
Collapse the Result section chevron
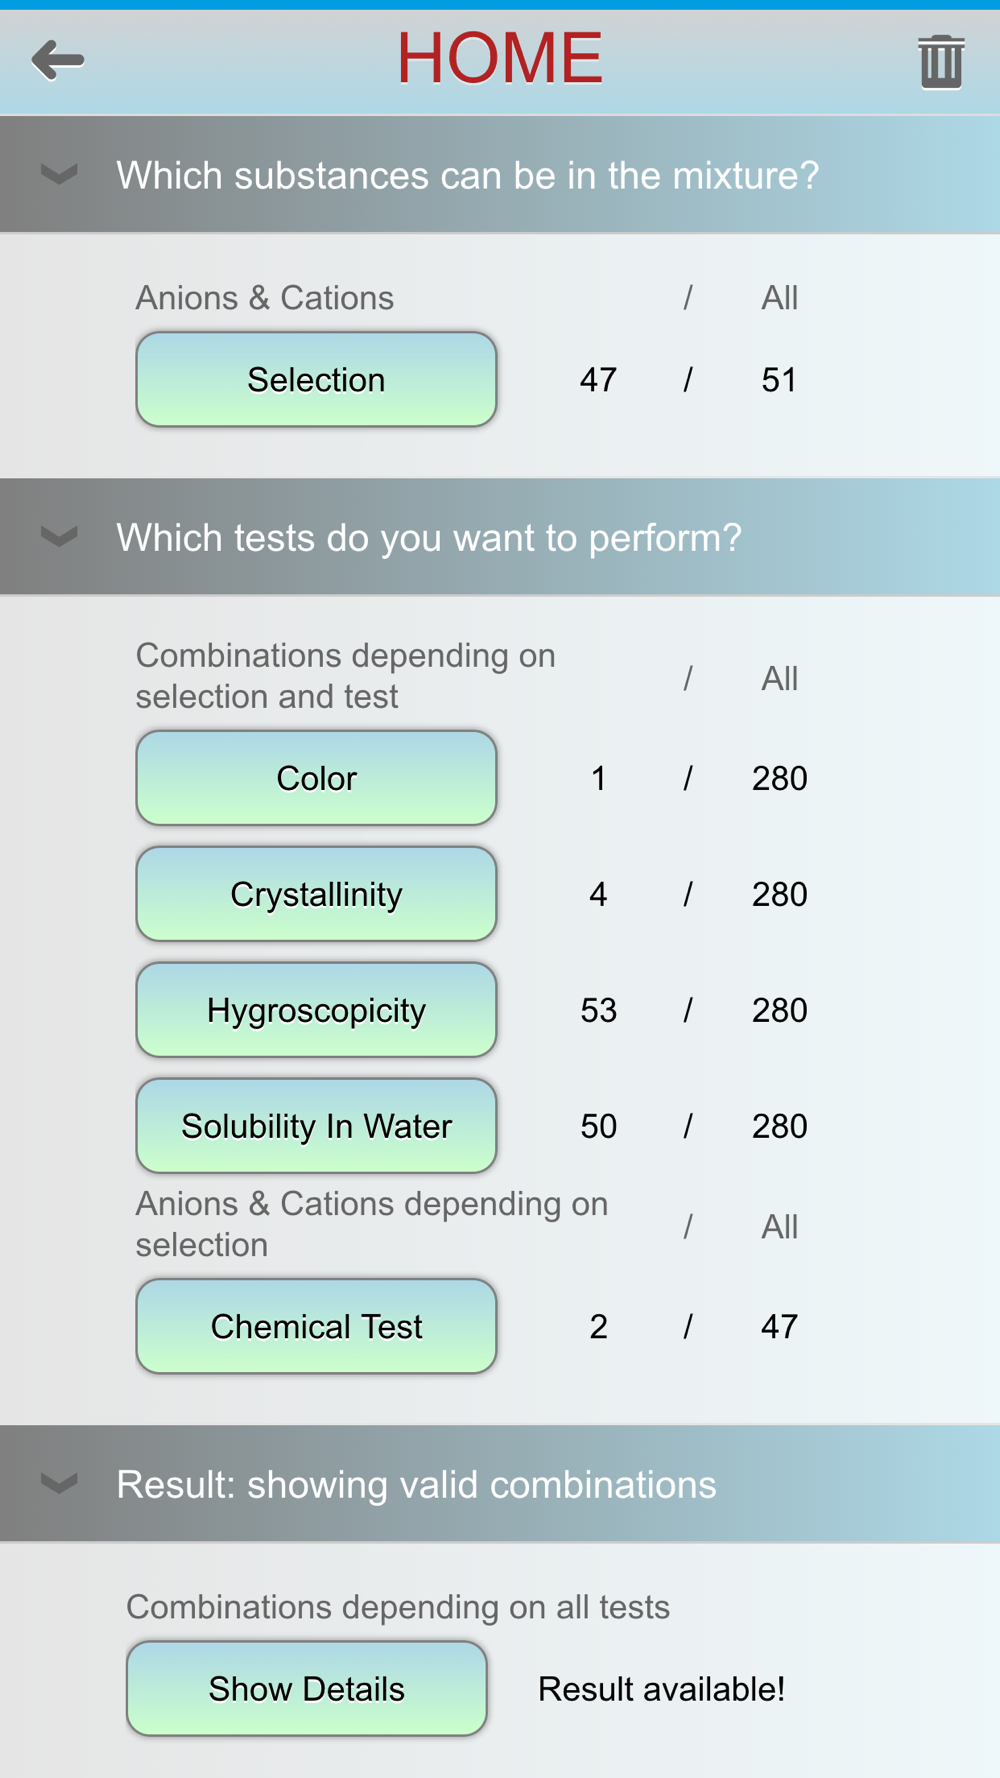click(59, 1483)
